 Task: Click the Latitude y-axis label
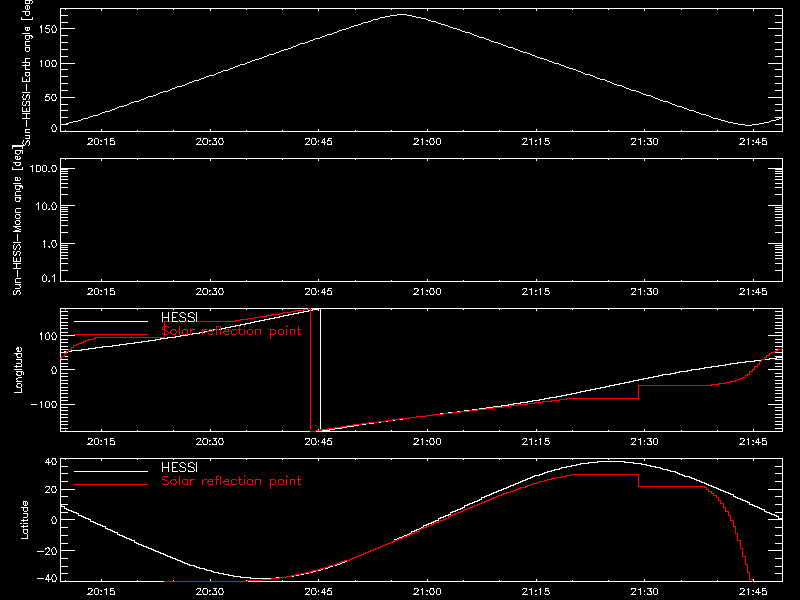click(24, 520)
